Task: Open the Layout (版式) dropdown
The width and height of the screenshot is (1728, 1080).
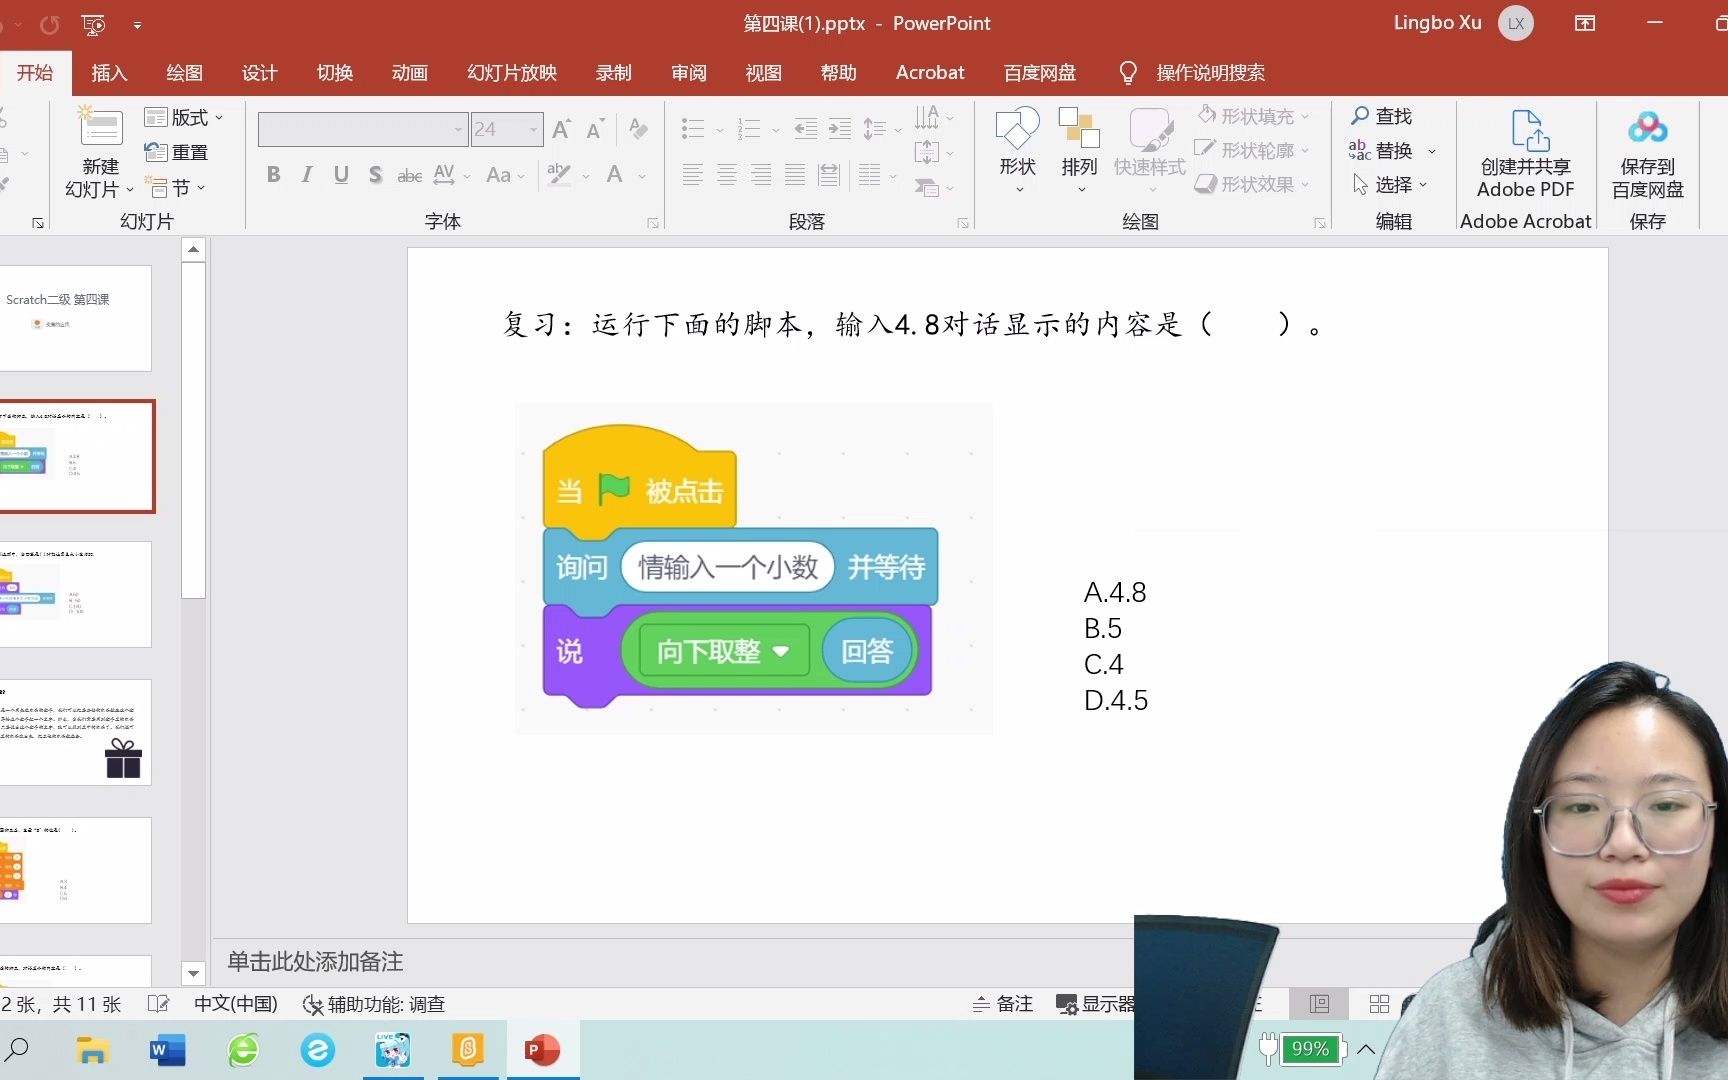Action: pos(184,117)
